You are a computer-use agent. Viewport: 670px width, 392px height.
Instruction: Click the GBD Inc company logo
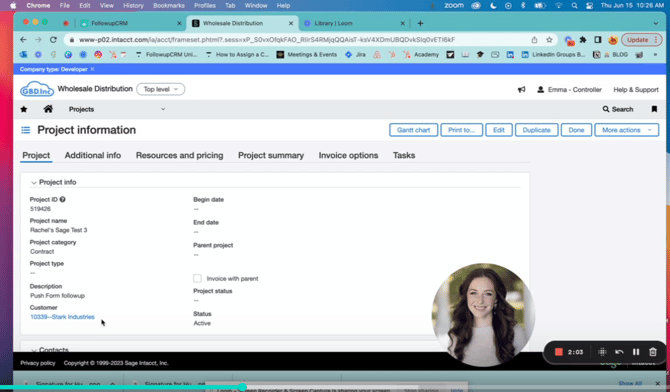pyautogui.click(x=37, y=89)
